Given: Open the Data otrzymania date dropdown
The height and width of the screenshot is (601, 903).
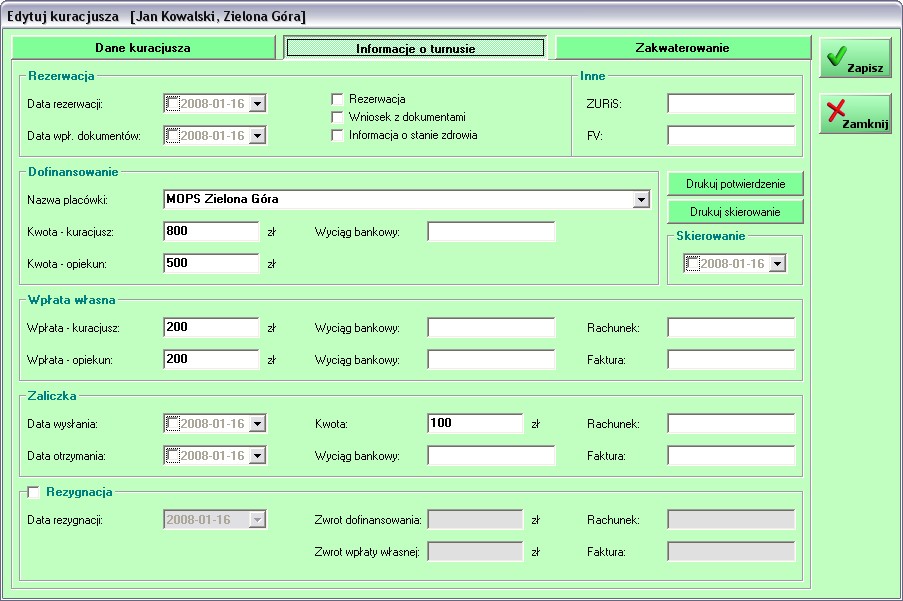Looking at the screenshot, I should 257,456.
